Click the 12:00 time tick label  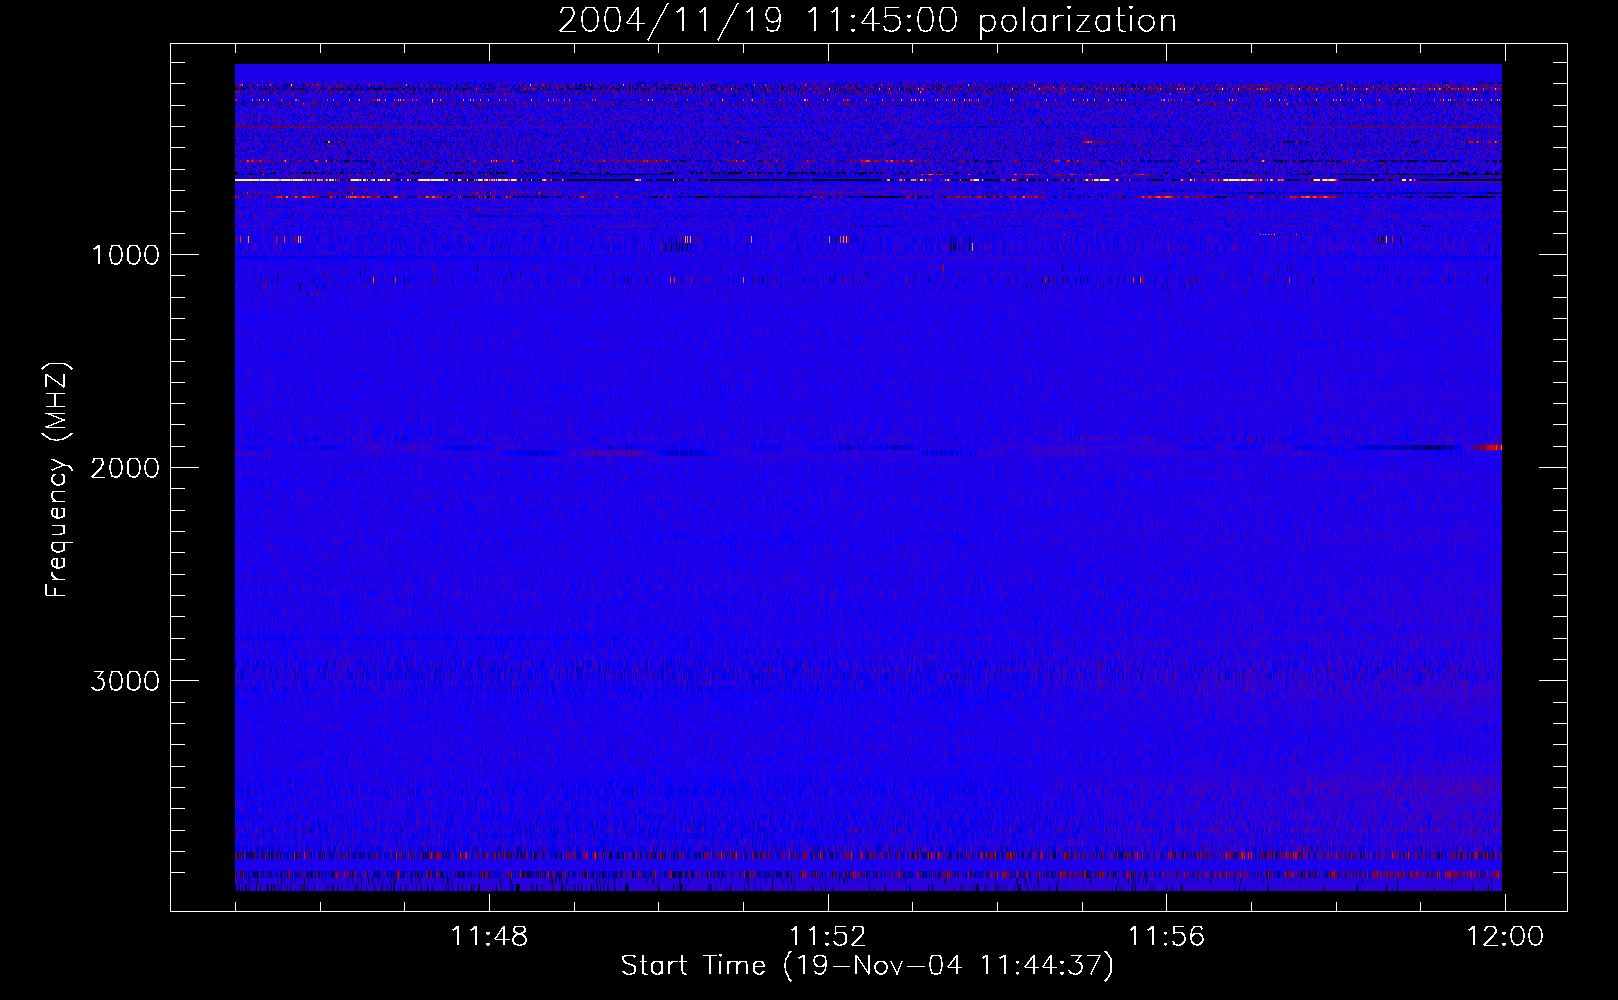[1505, 937]
